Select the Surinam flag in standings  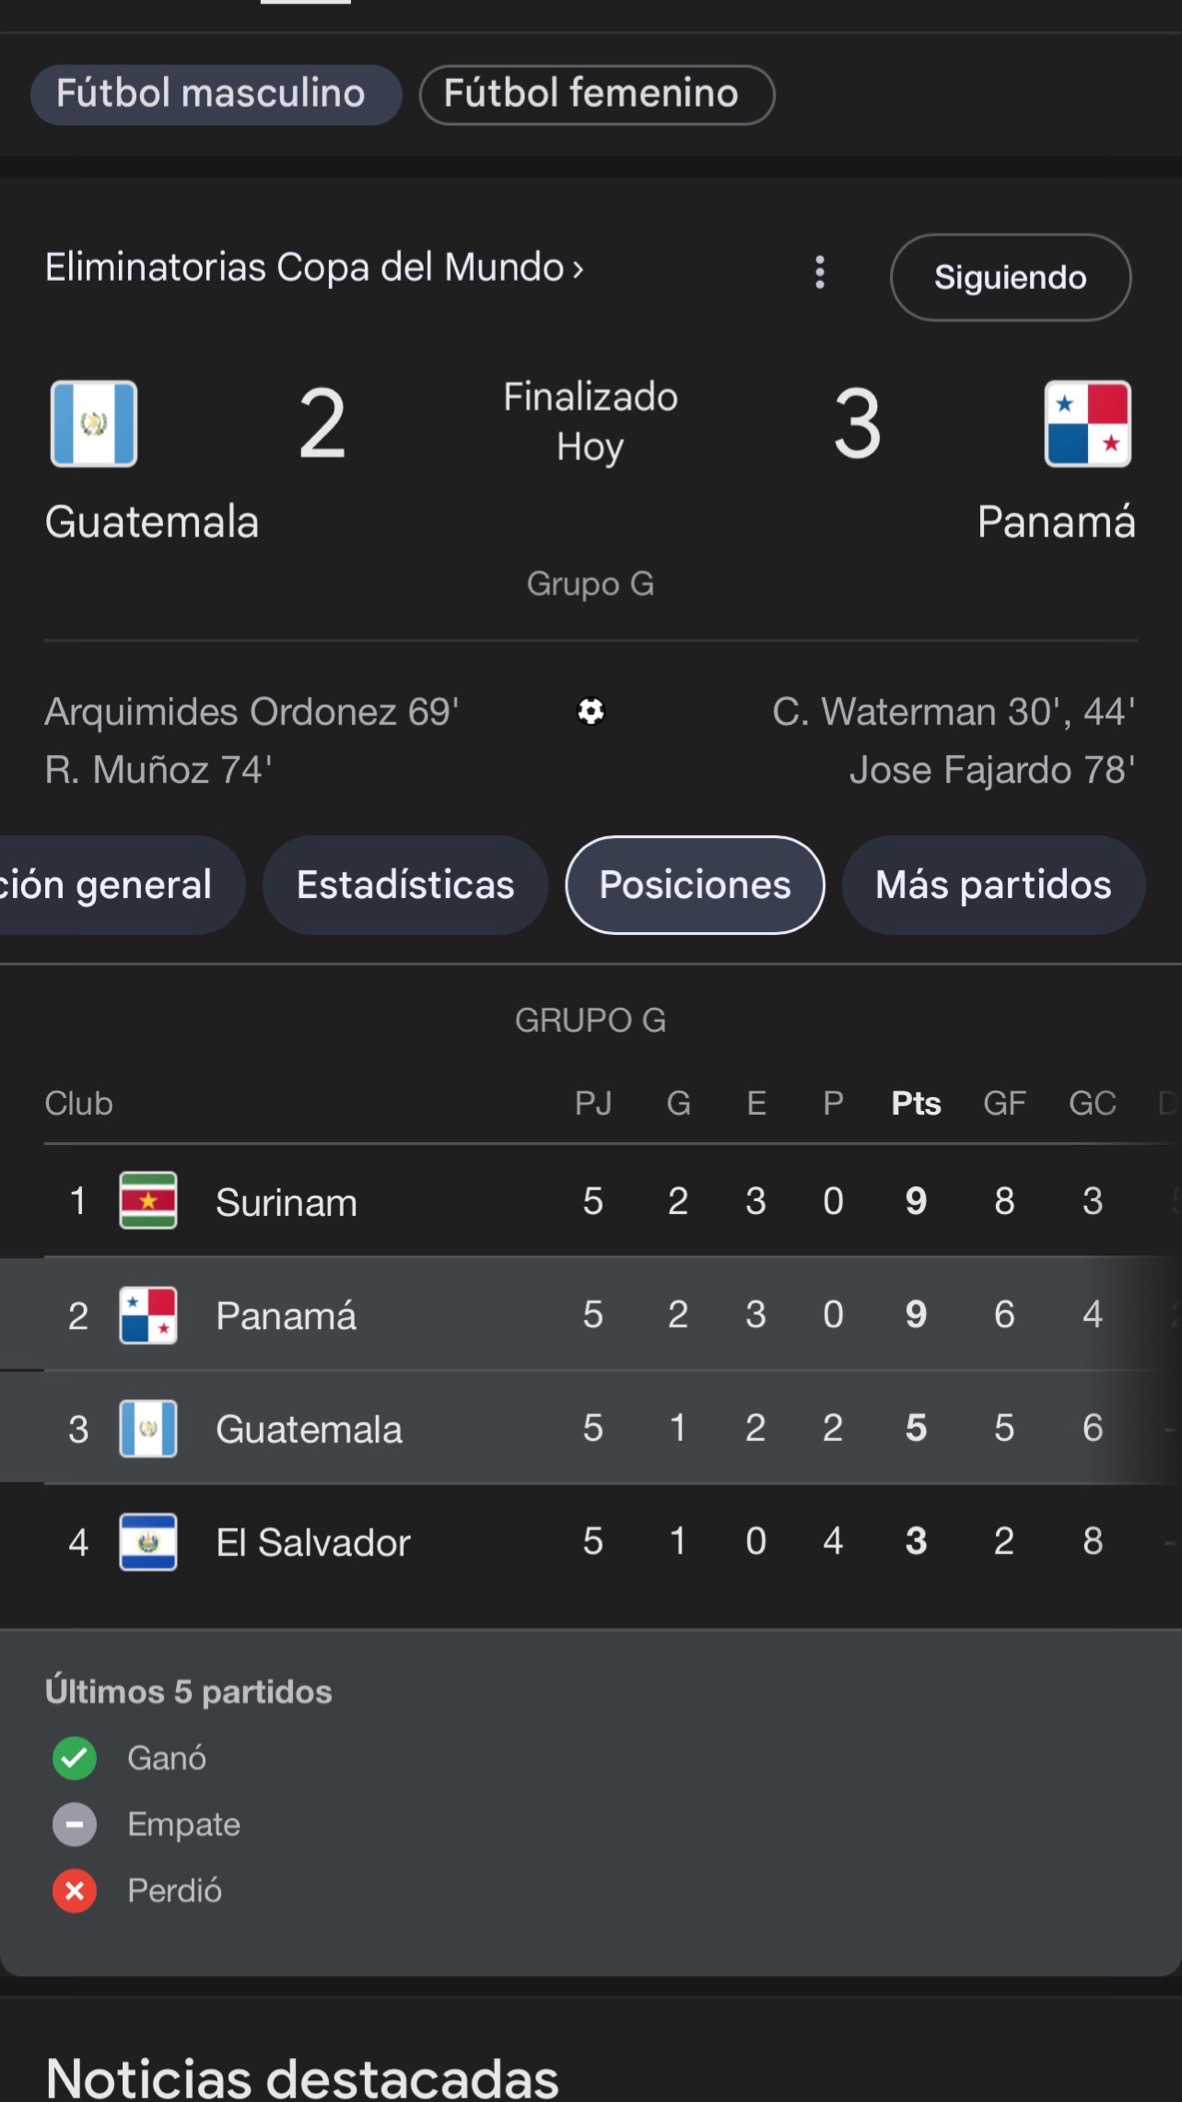(148, 1200)
